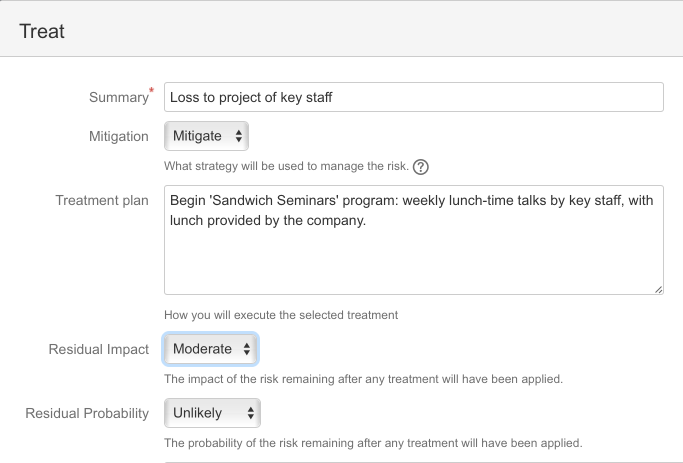The height and width of the screenshot is (463, 683).
Task: Click the Residual Probability label
Action: [x=87, y=413]
